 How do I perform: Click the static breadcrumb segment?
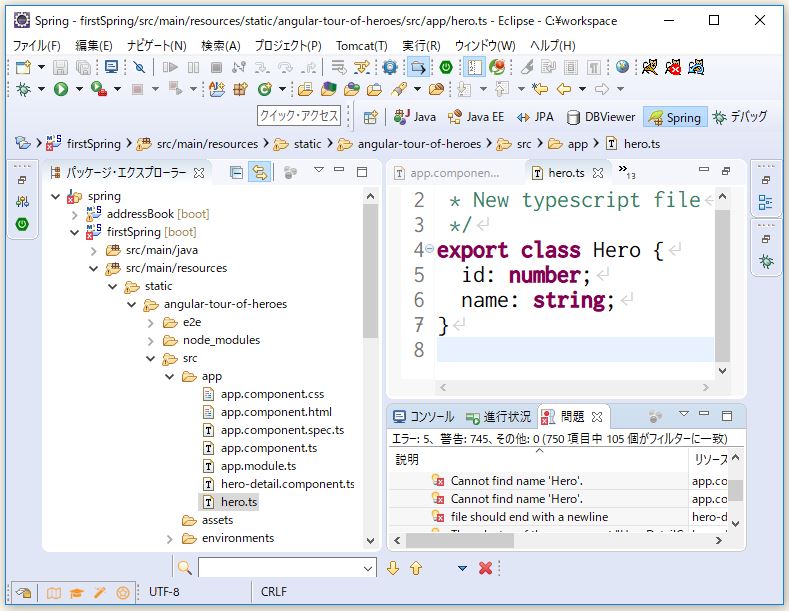click(307, 144)
